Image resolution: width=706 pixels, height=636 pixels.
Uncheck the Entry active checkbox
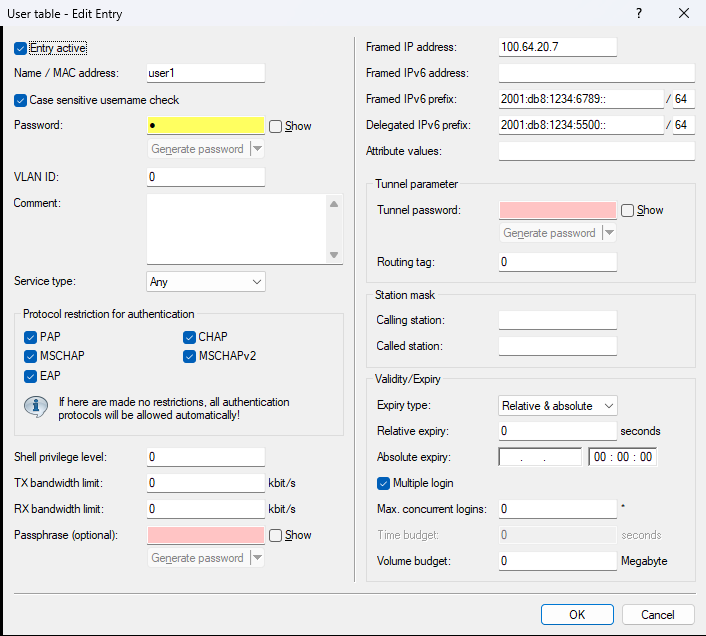(x=21, y=48)
